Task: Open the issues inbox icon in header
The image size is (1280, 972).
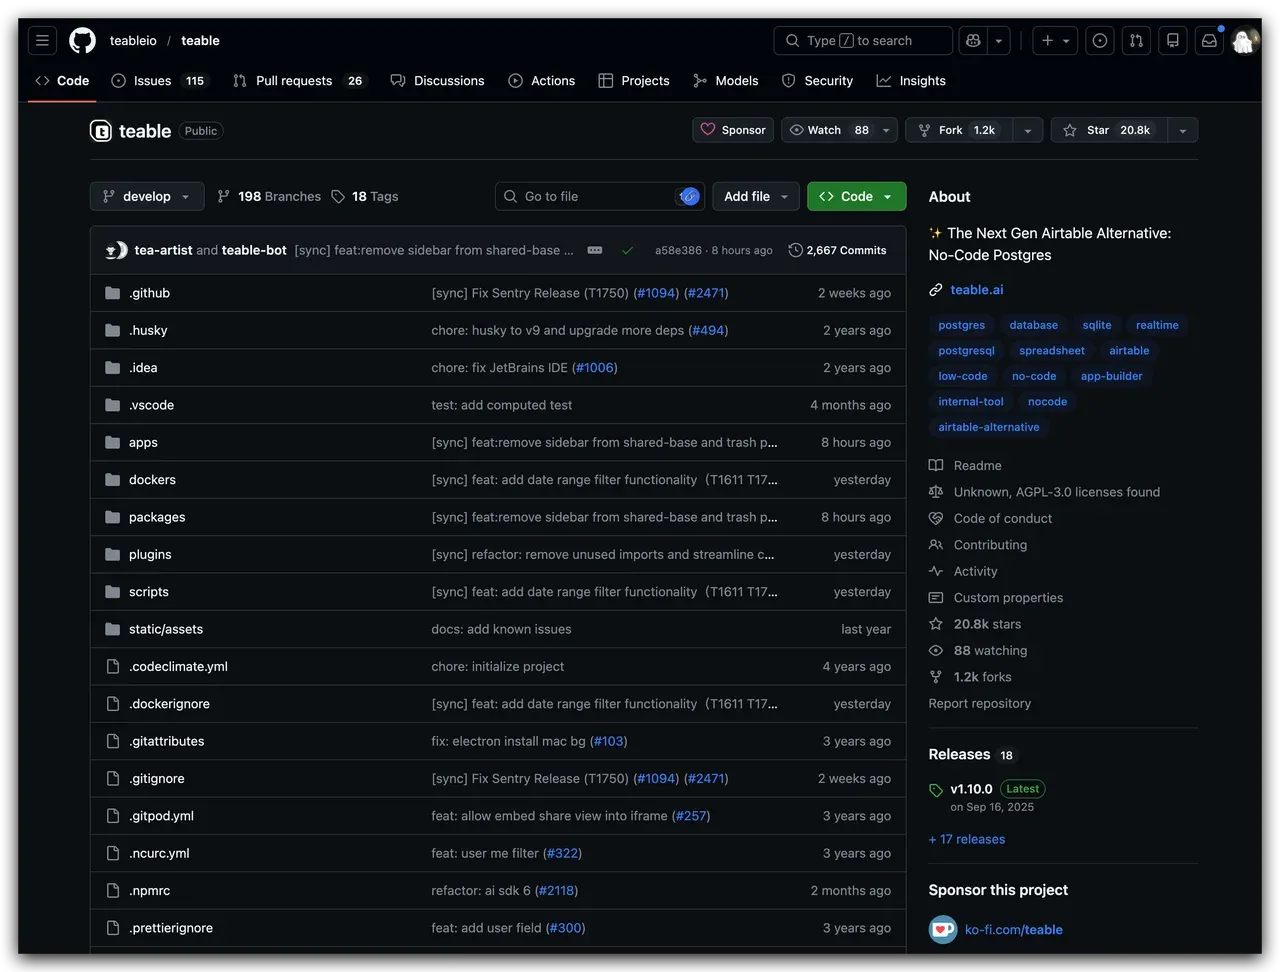Action: 1100,41
